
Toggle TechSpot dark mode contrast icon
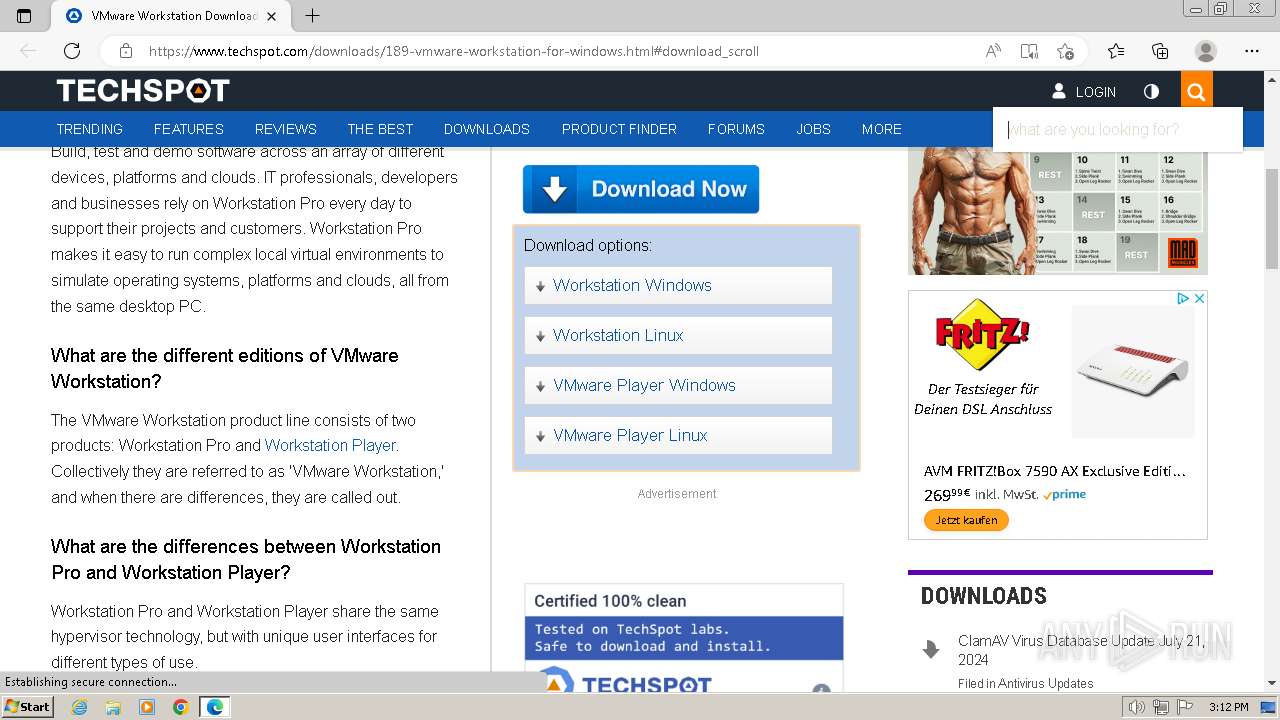click(1151, 92)
